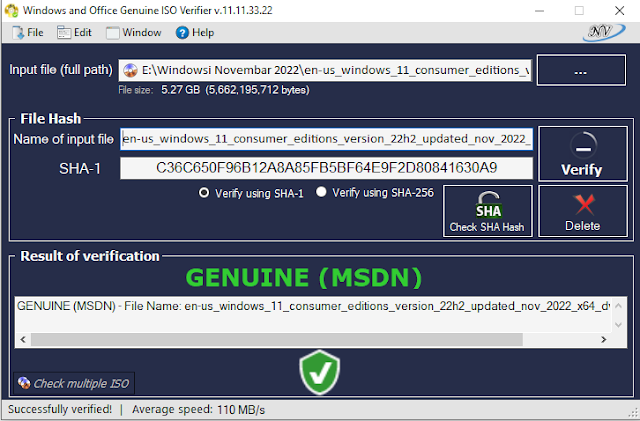Click the scroll left arrow in results

tap(23, 340)
